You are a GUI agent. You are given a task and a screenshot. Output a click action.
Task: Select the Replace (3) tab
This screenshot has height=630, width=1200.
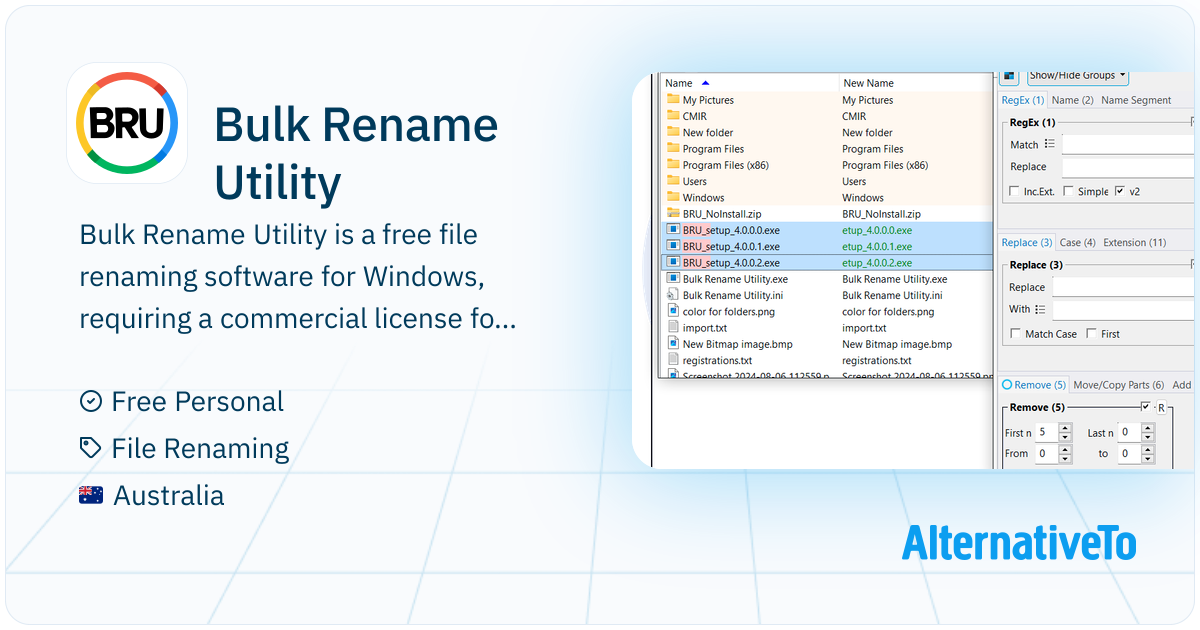(1027, 242)
